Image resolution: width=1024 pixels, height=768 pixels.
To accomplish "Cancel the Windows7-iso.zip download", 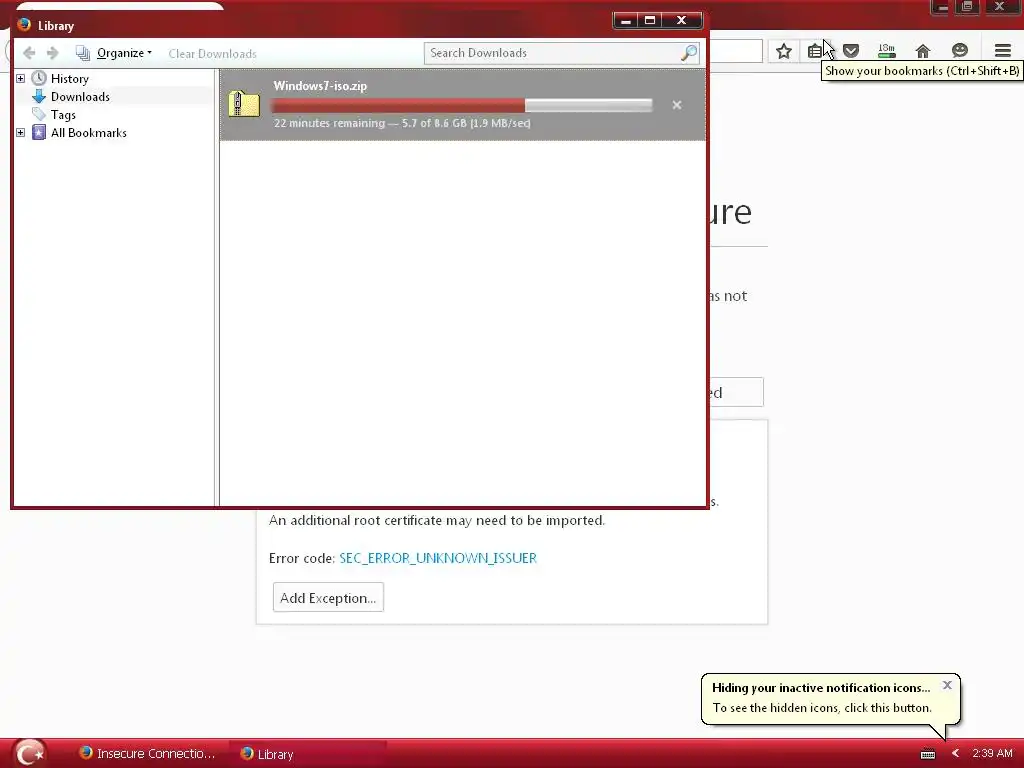I will (677, 104).
